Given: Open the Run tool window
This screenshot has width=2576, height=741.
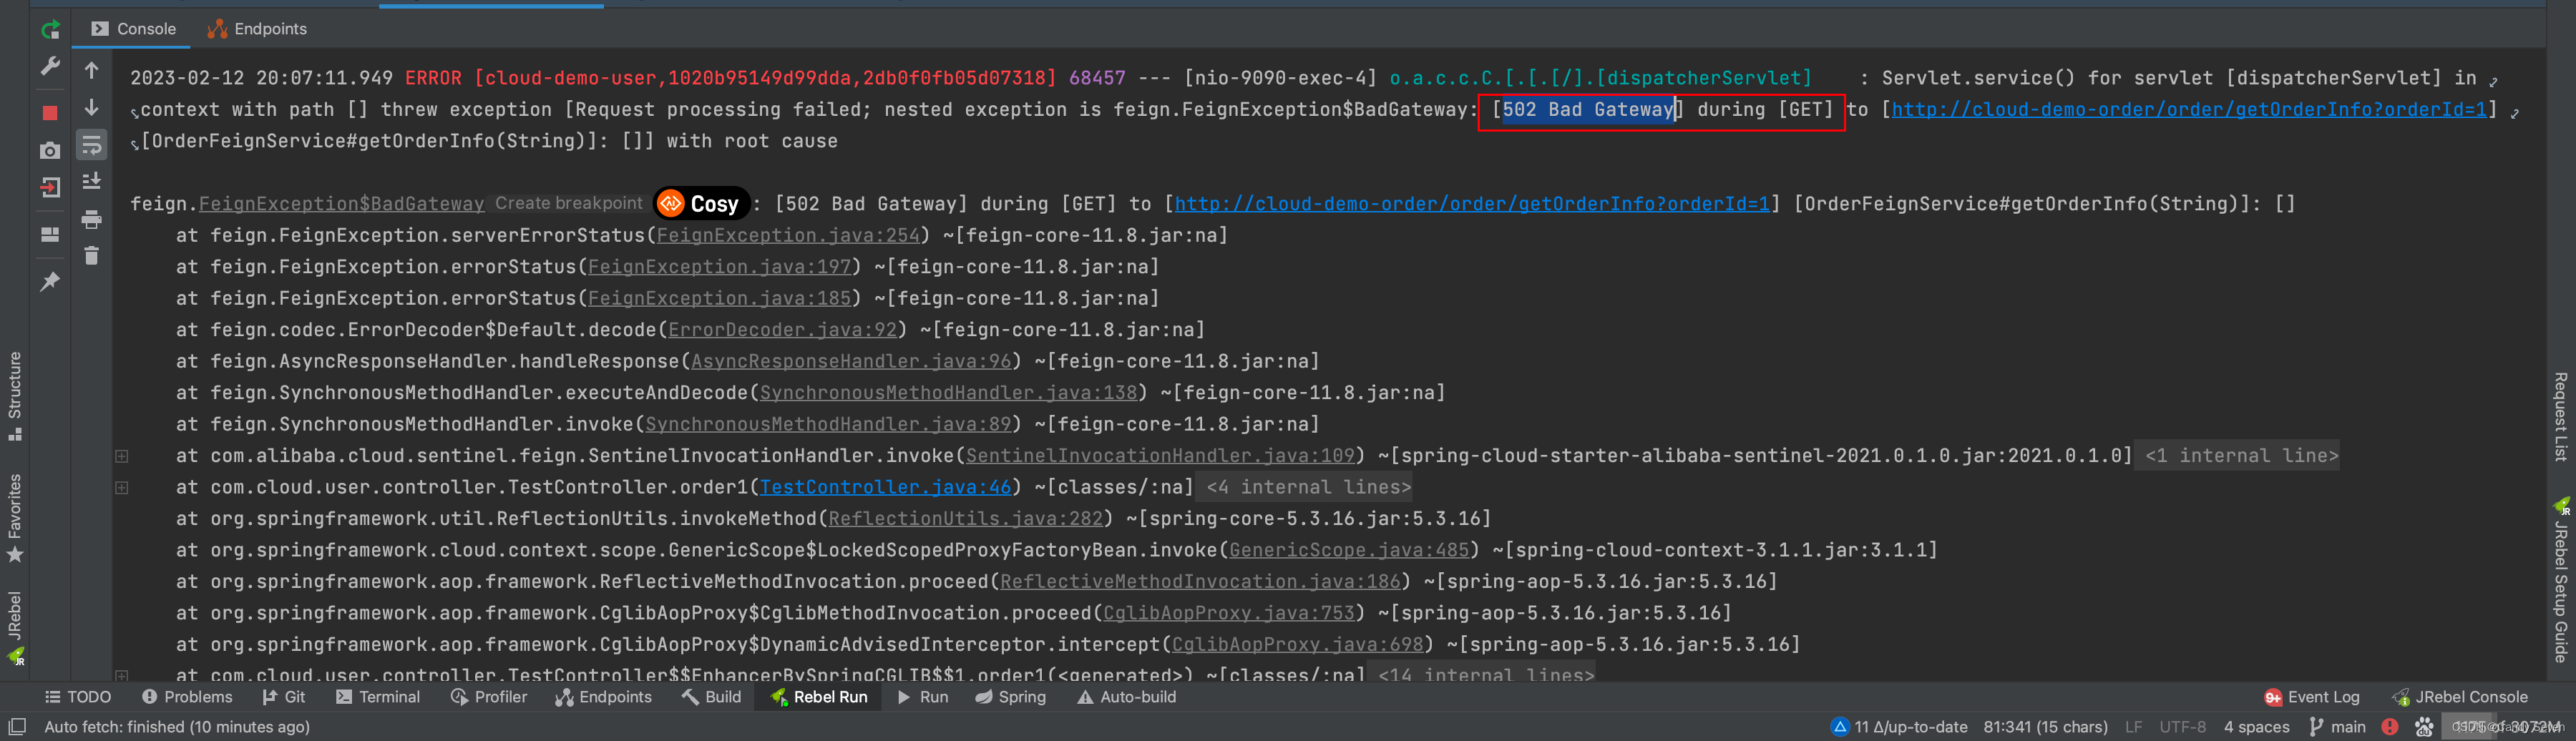Looking at the screenshot, I should tap(923, 697).
